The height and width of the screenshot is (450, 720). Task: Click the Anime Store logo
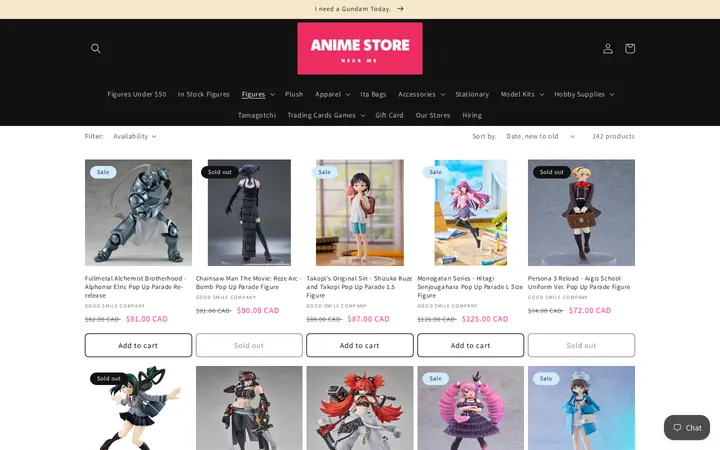pos(360,48)
